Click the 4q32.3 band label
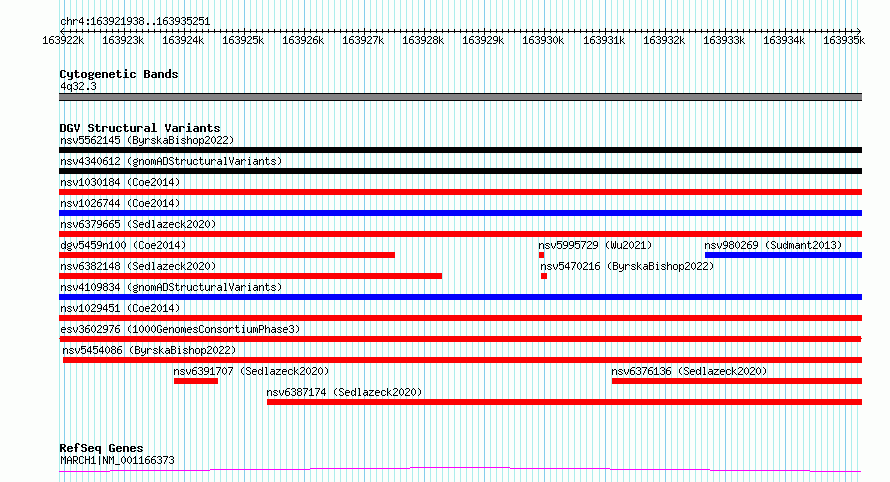 point(78,86)
